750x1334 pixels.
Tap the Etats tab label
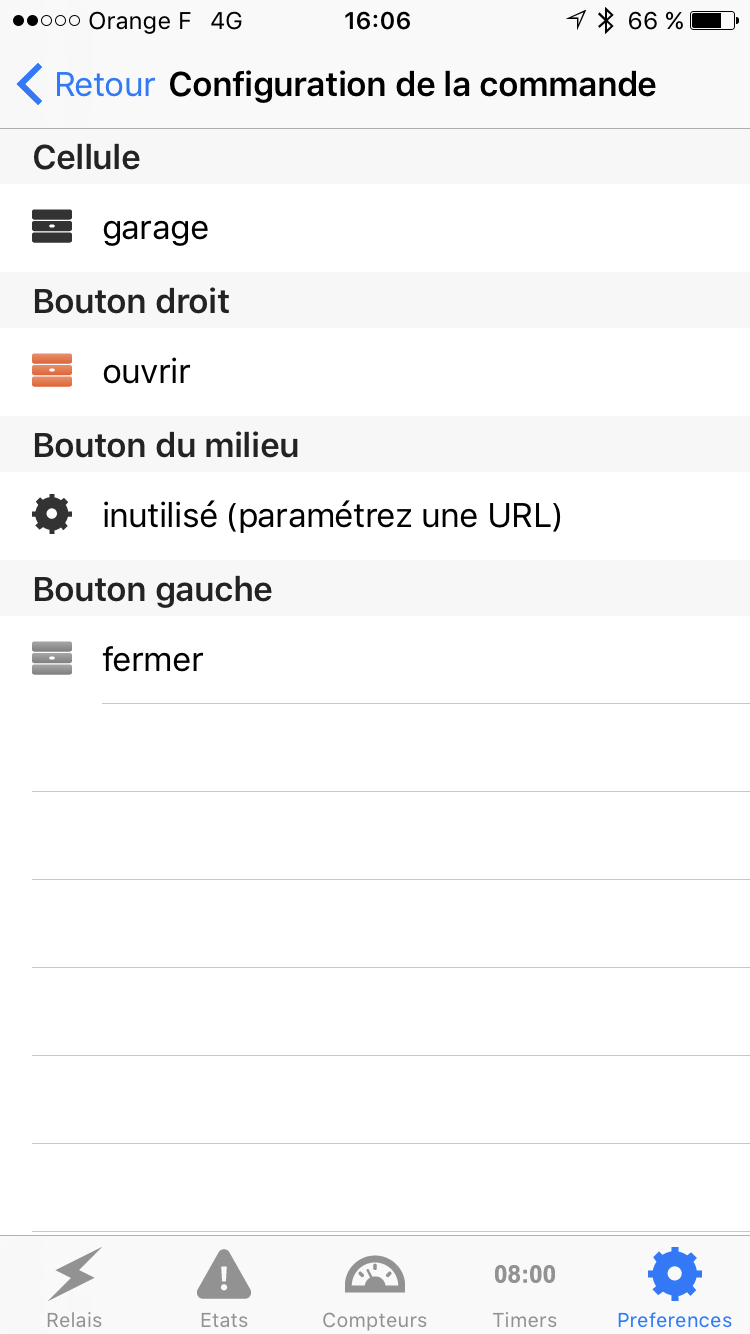[x=224, y=1320]
